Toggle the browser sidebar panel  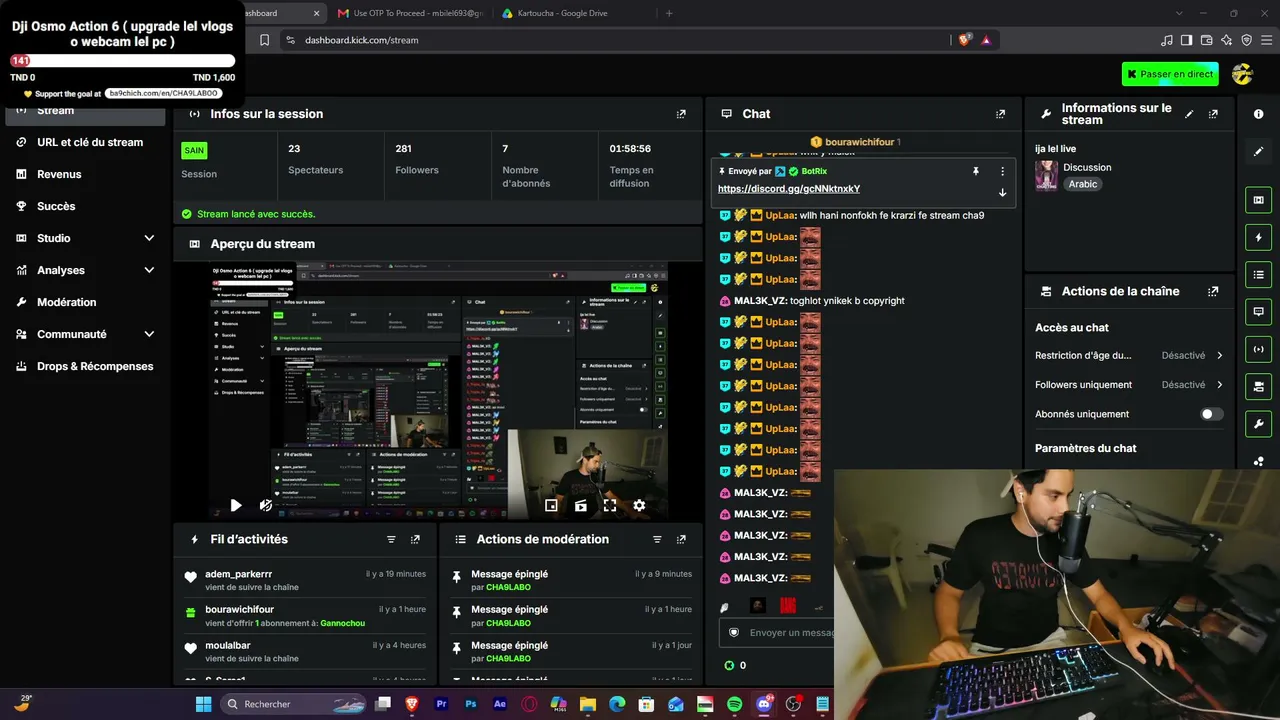pos(1186,40)
